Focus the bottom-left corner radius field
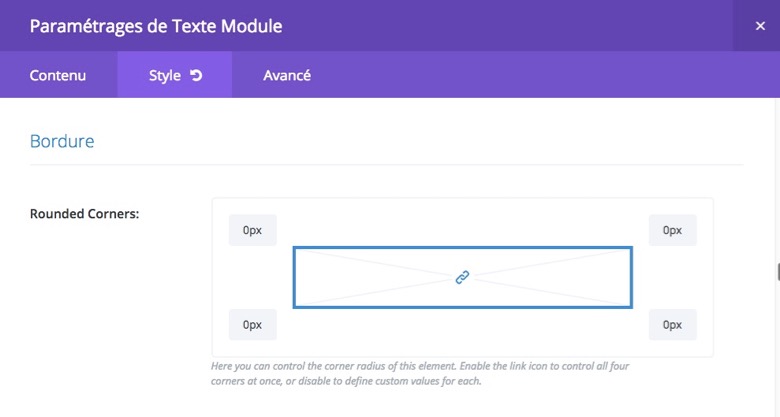 tap(253, 324)
